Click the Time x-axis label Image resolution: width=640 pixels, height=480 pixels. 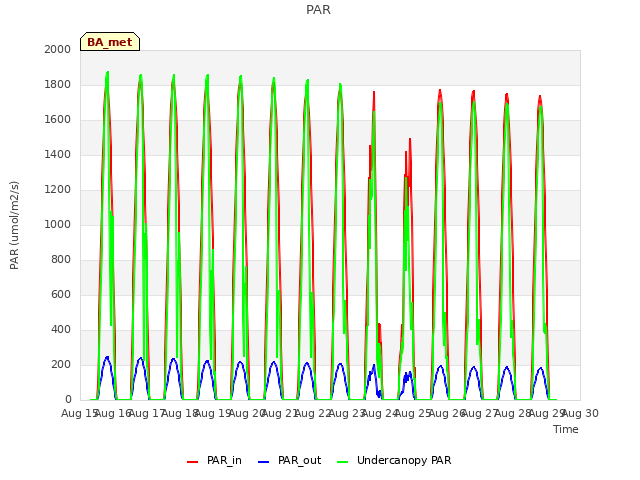(566, 429)
